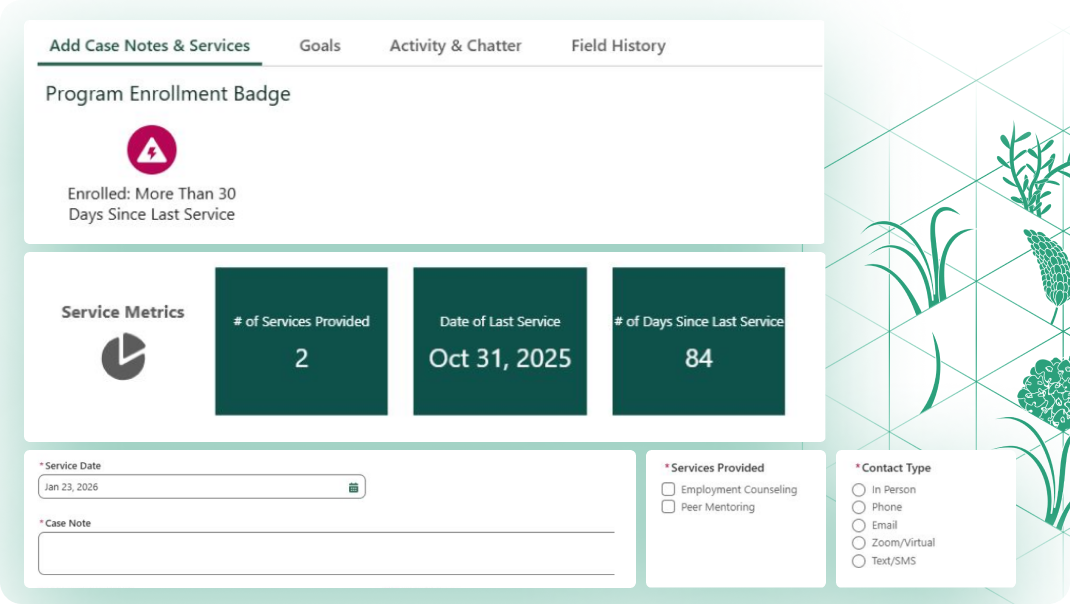Select the In Person contact type
Image resolution: width=1070 pixels, height=604 pixels.
(x=858, y=490)
